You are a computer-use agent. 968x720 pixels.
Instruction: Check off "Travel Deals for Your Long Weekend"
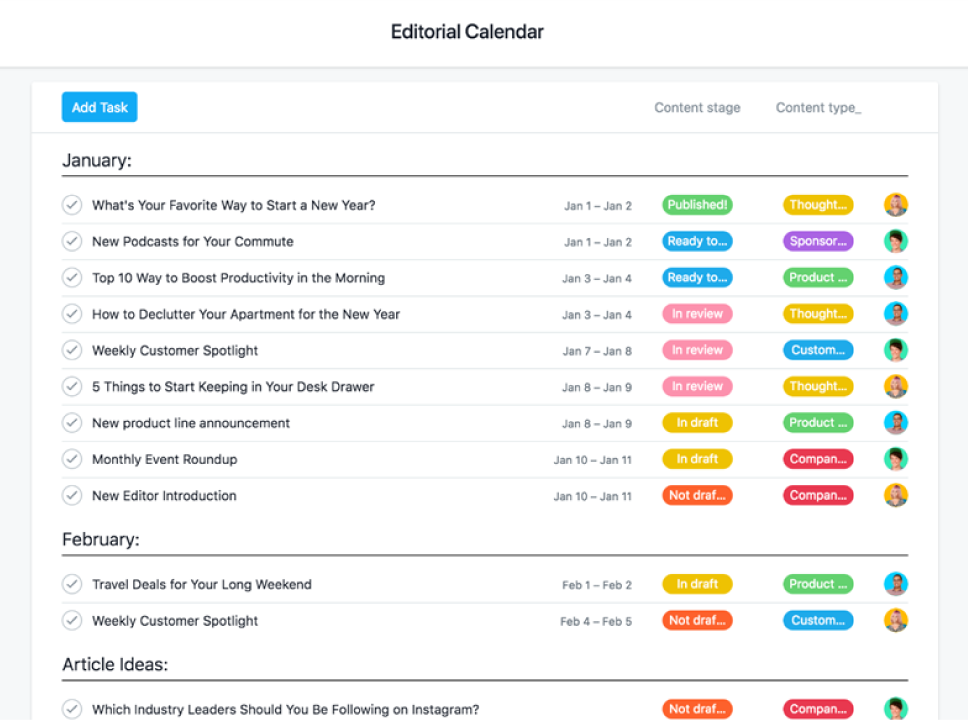72,584
